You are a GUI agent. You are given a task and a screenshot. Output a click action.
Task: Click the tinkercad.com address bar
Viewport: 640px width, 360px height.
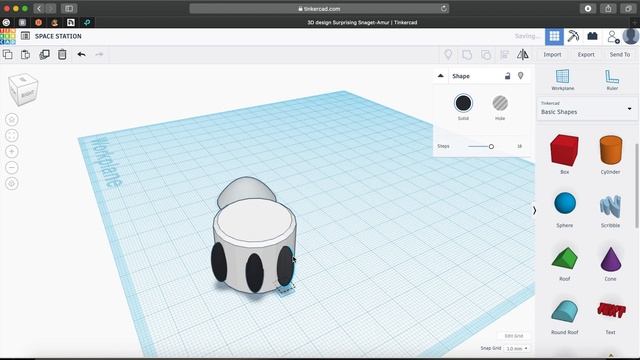point(319,9)
